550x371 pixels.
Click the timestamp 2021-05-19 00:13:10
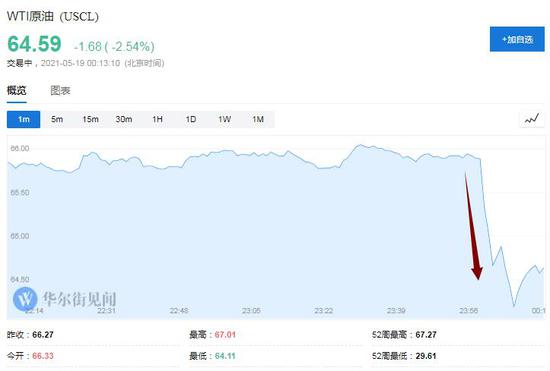[x=80, y=63]
